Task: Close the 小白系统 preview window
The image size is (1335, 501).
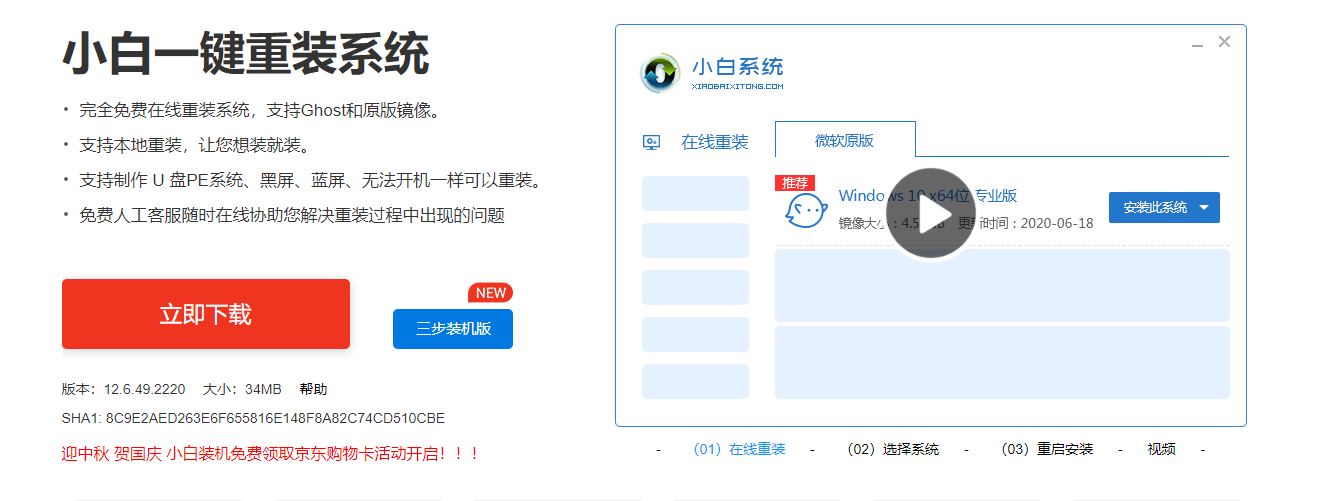Action: click(1224, 42)
